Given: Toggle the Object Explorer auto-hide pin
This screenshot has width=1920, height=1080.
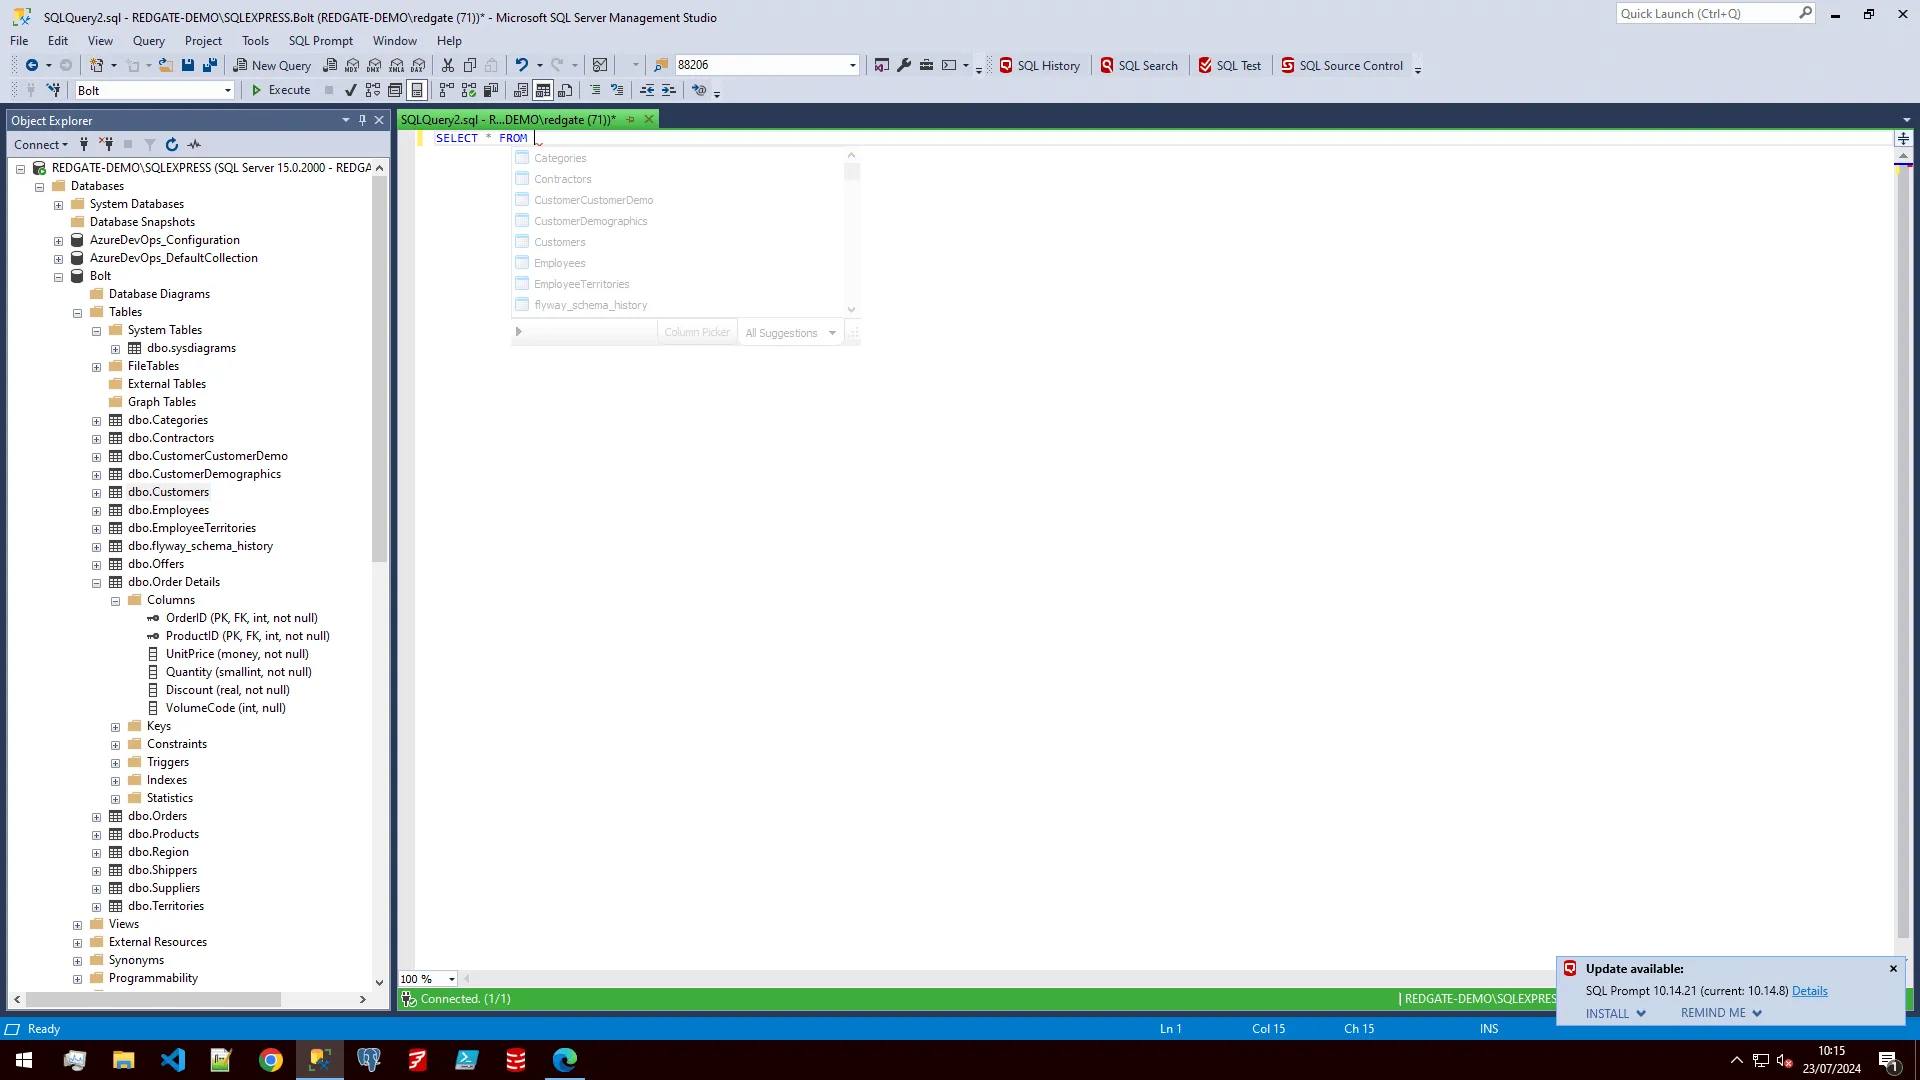Looking at the screenshot, I should pyautogui.click(x=362, y=119).
